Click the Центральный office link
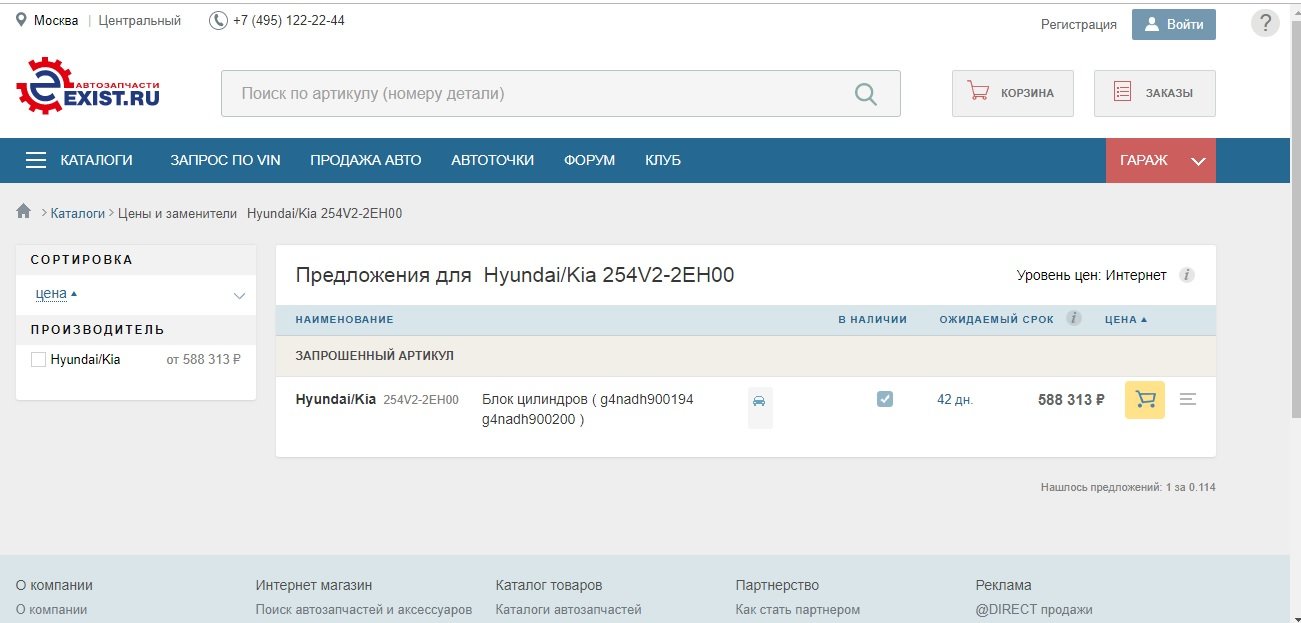1301x623 pixels. 140,20
